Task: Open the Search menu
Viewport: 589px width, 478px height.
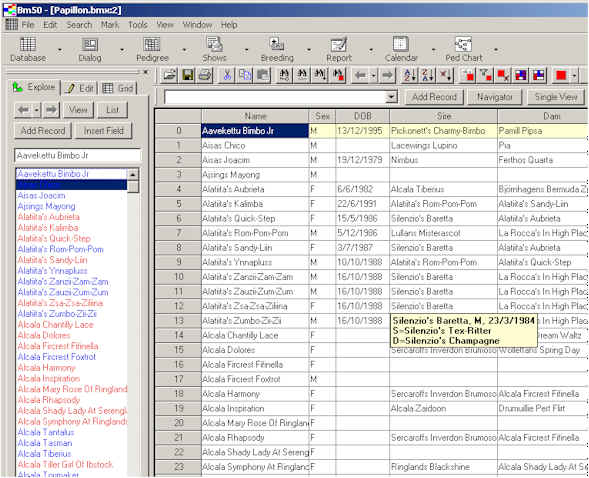Action: [79, 25]
